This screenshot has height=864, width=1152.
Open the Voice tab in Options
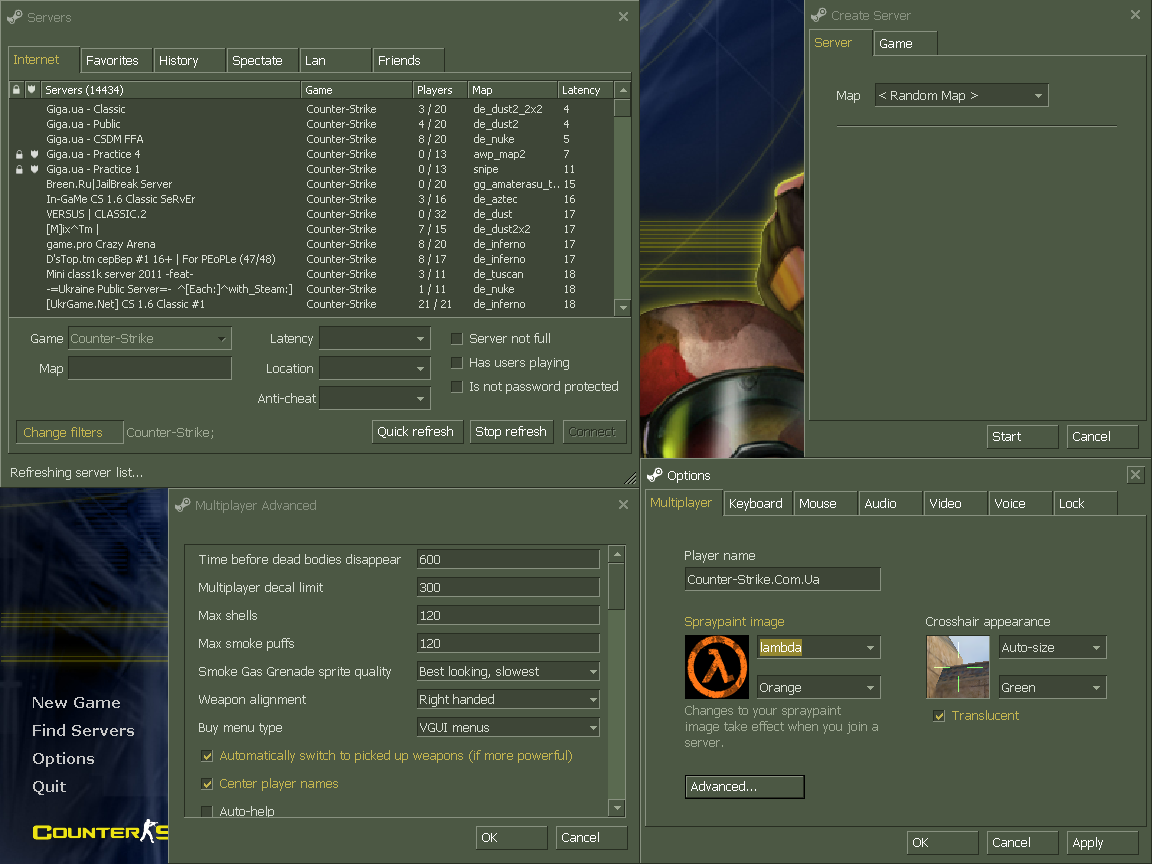coord(1020,503)
